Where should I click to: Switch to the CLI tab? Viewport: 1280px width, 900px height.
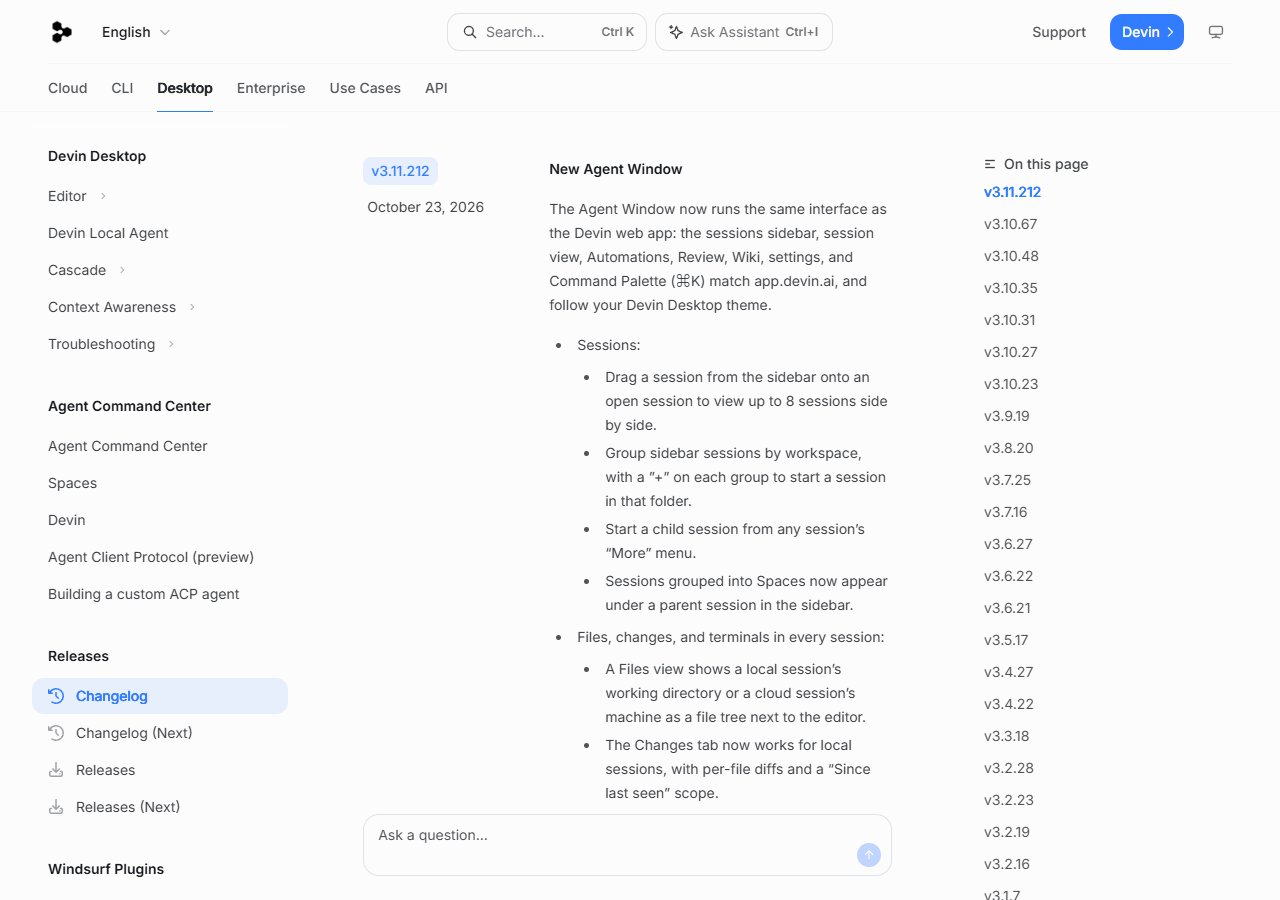(122, 88)
